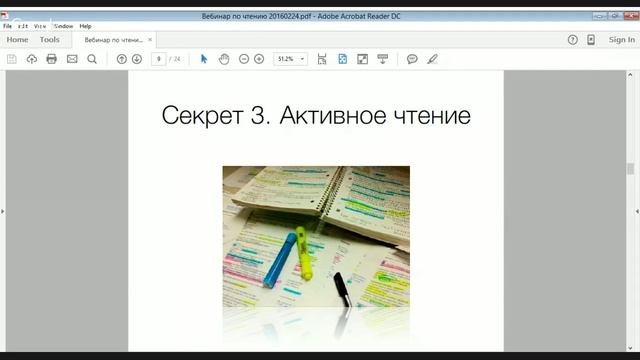The height and width of the screenshot is (360, 640).
Task: Click the highlighter notebook photo in slide
Action: pos(316,236)
